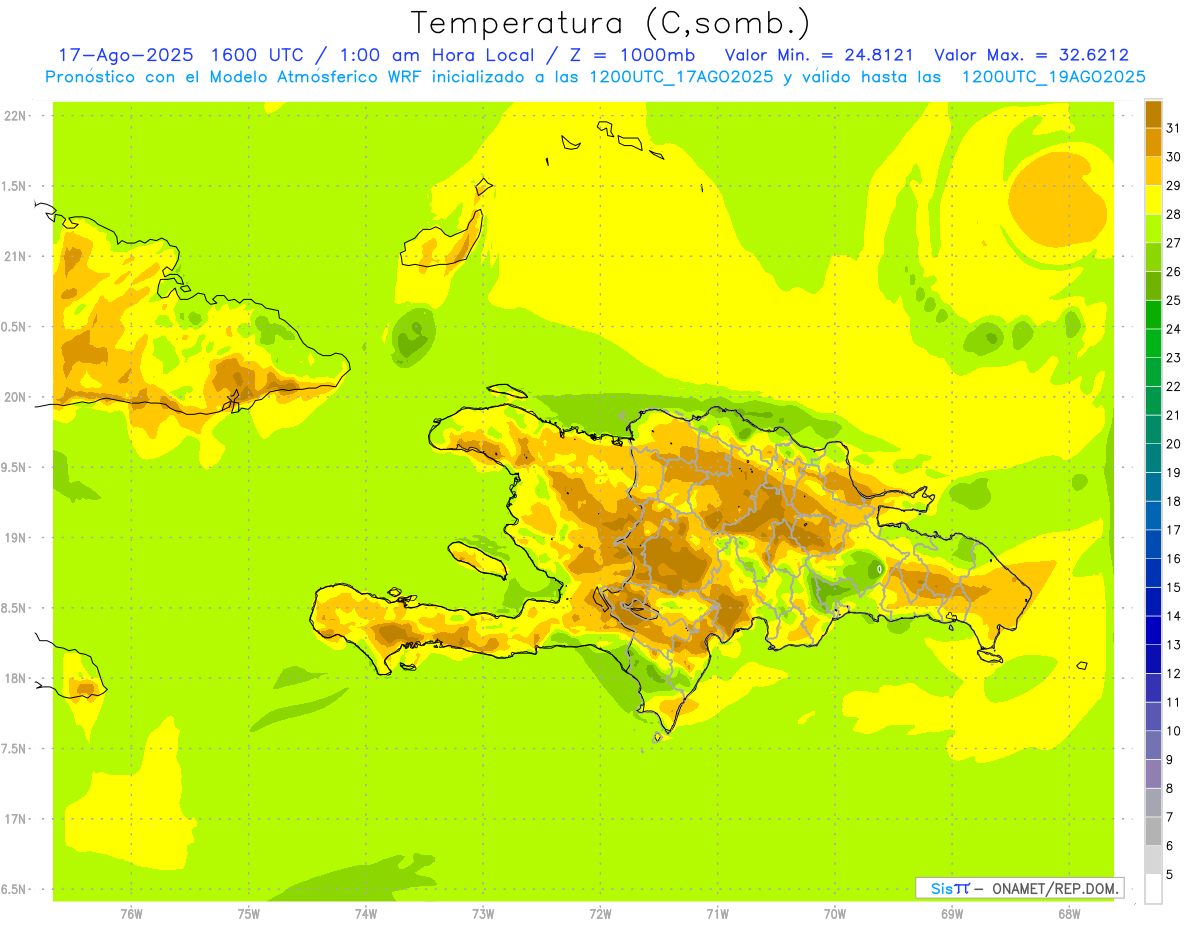Click the "1200UTC_19AGO2025" valid-until time

click(x=1053, y=77)
